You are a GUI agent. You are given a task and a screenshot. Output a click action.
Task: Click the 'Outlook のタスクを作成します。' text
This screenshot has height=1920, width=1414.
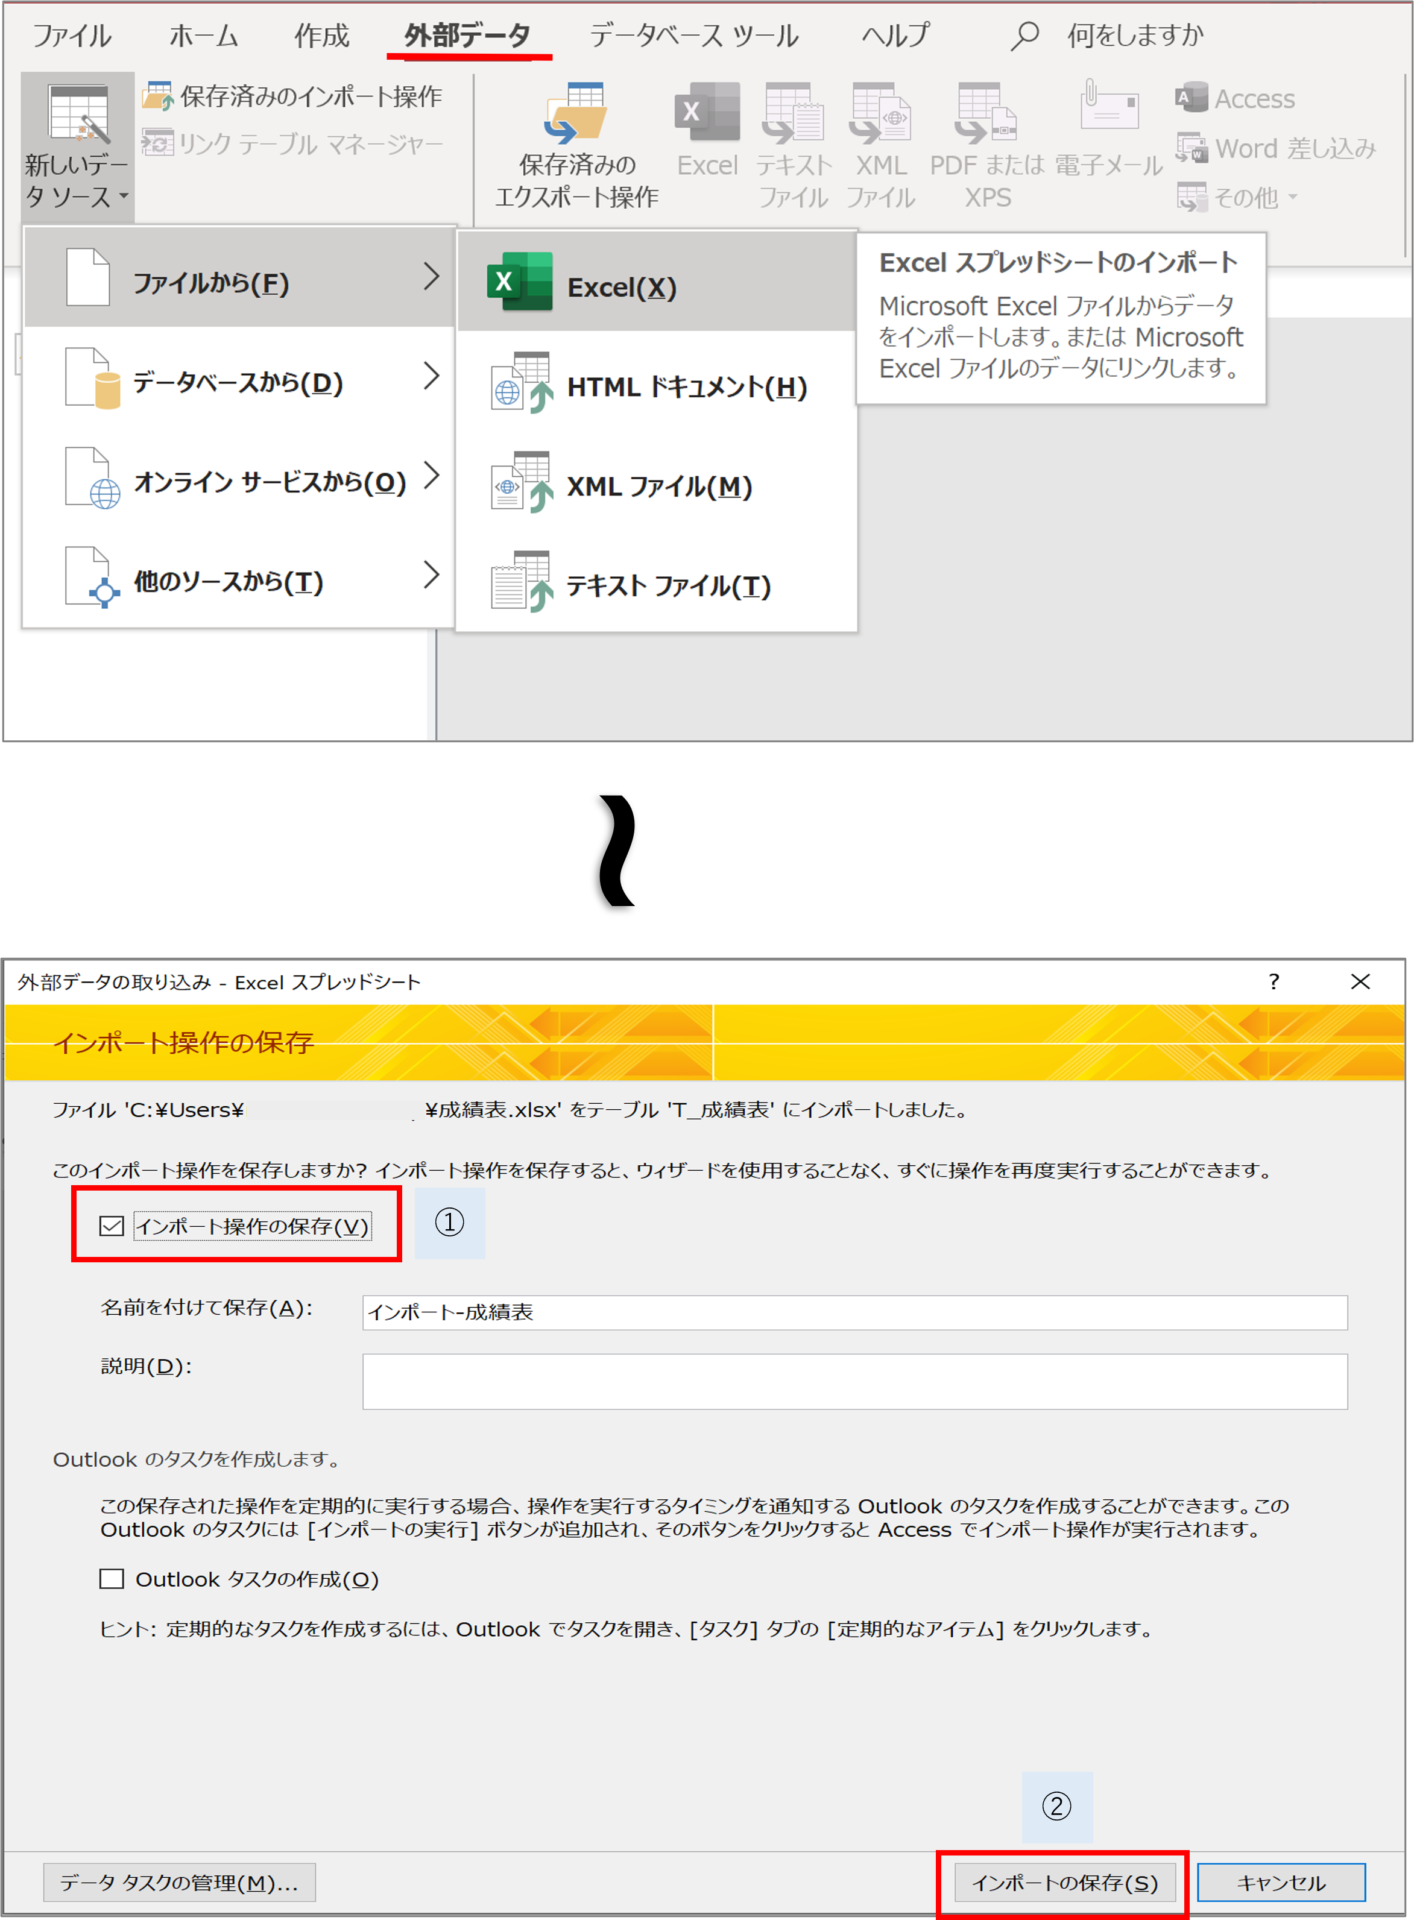click(197, 1459)
